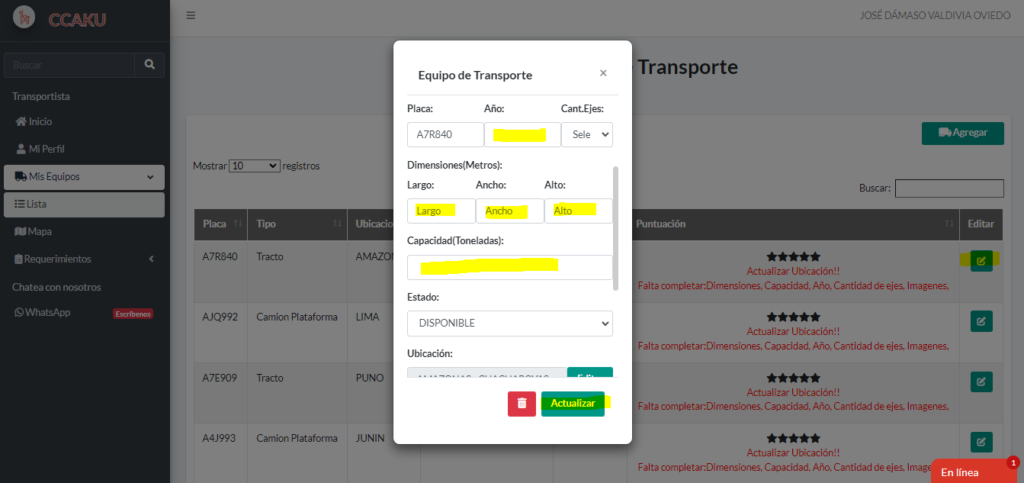Open the Cant.Ejes dropdown

click(587, 135)
